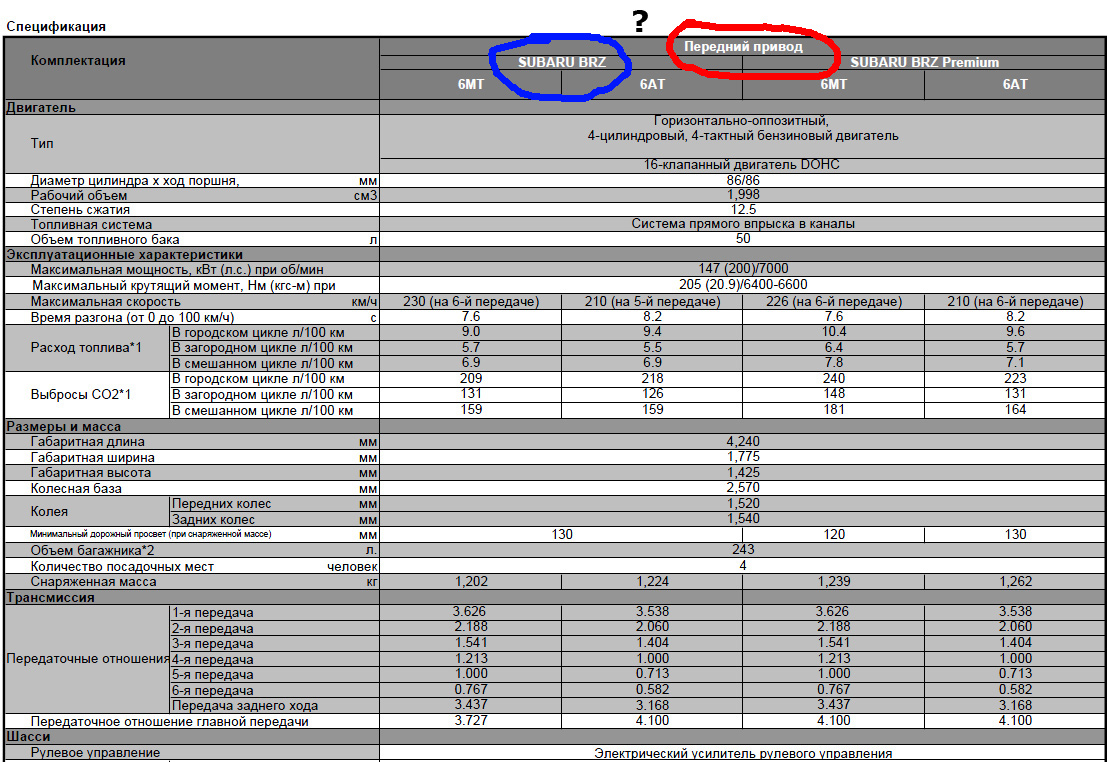Click the '240' CO2 emission value
1108x762 pixels.
coord(834,378)
